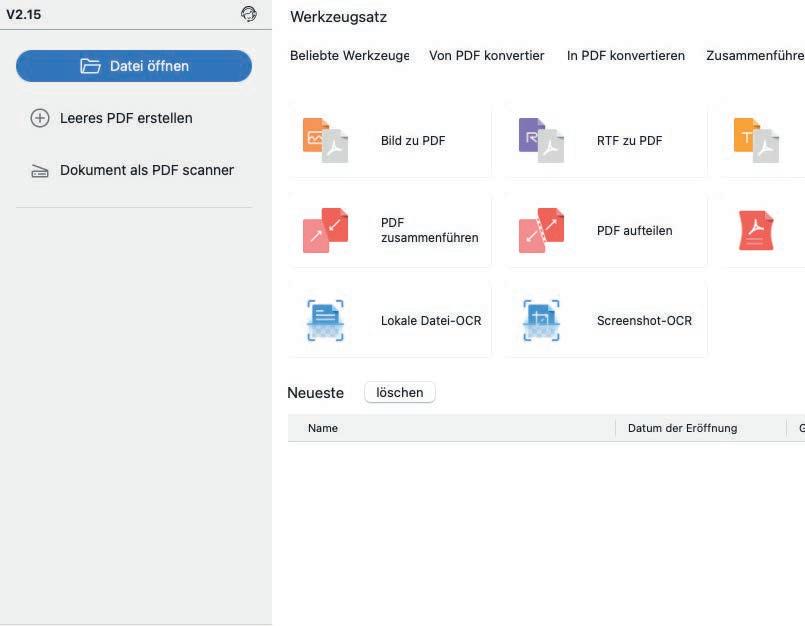Click the Werkzeugsatz heading
The width and height of the screenshot is (805, 626).
tap(338, 17)
